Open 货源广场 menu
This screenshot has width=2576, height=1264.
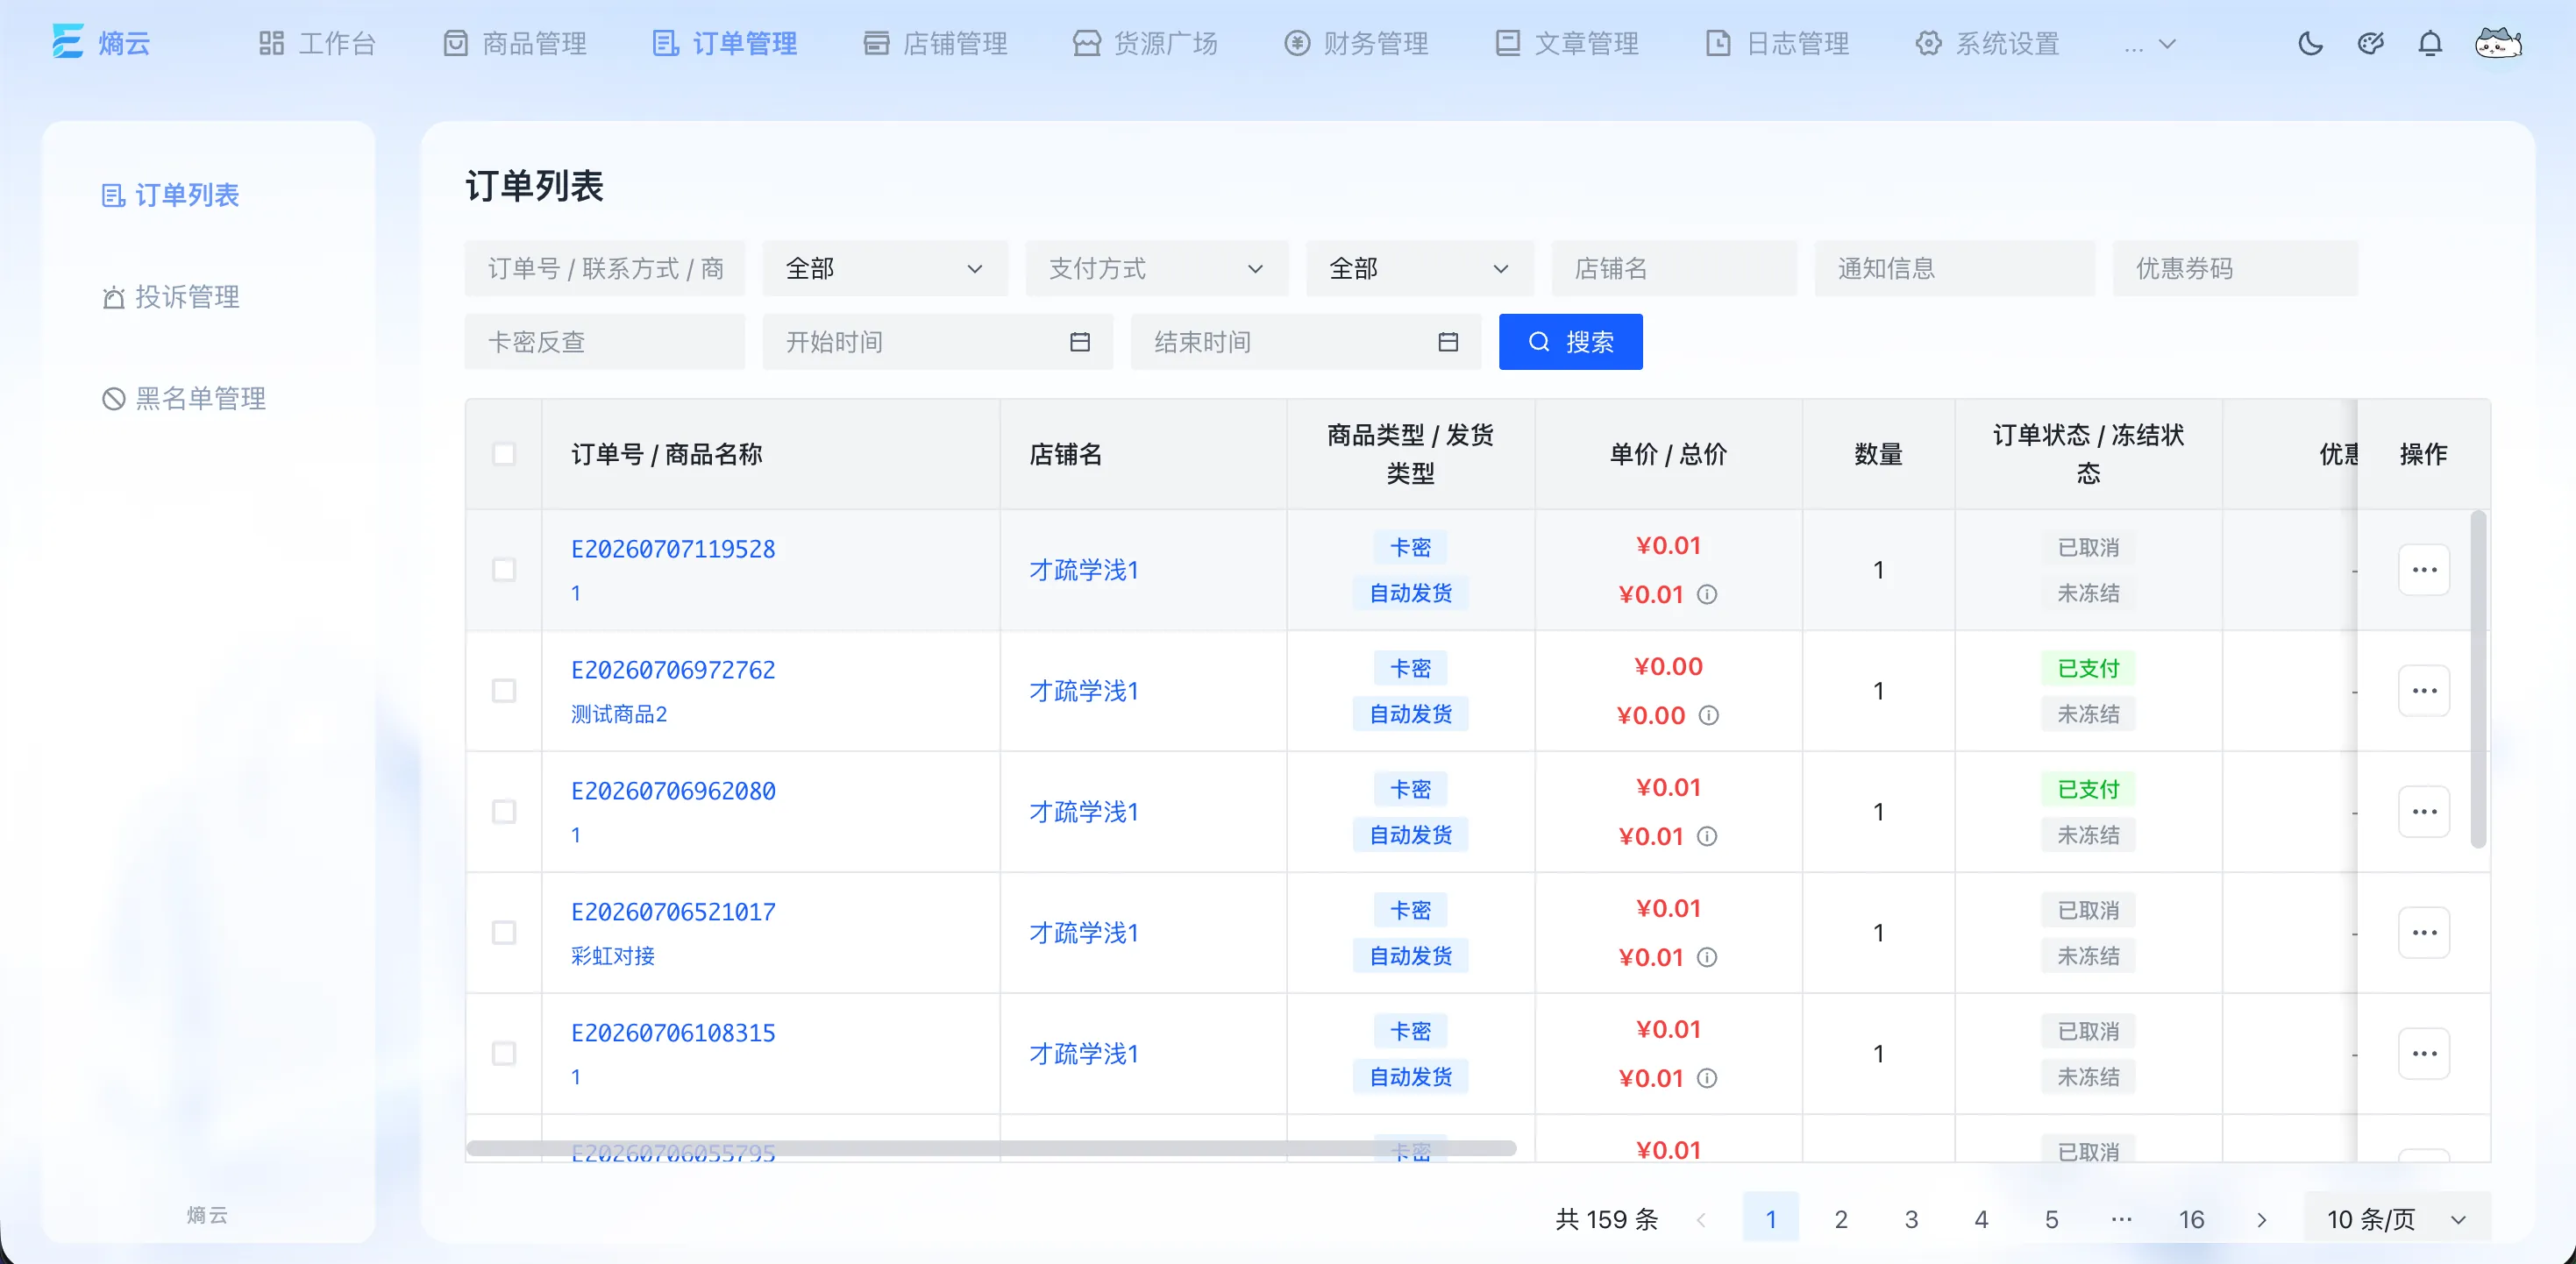pyautogui.click(x=1146, y=44)
